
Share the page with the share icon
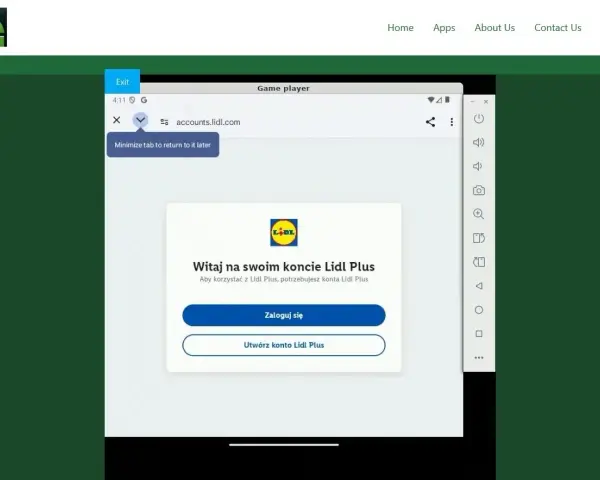point(430,122)
